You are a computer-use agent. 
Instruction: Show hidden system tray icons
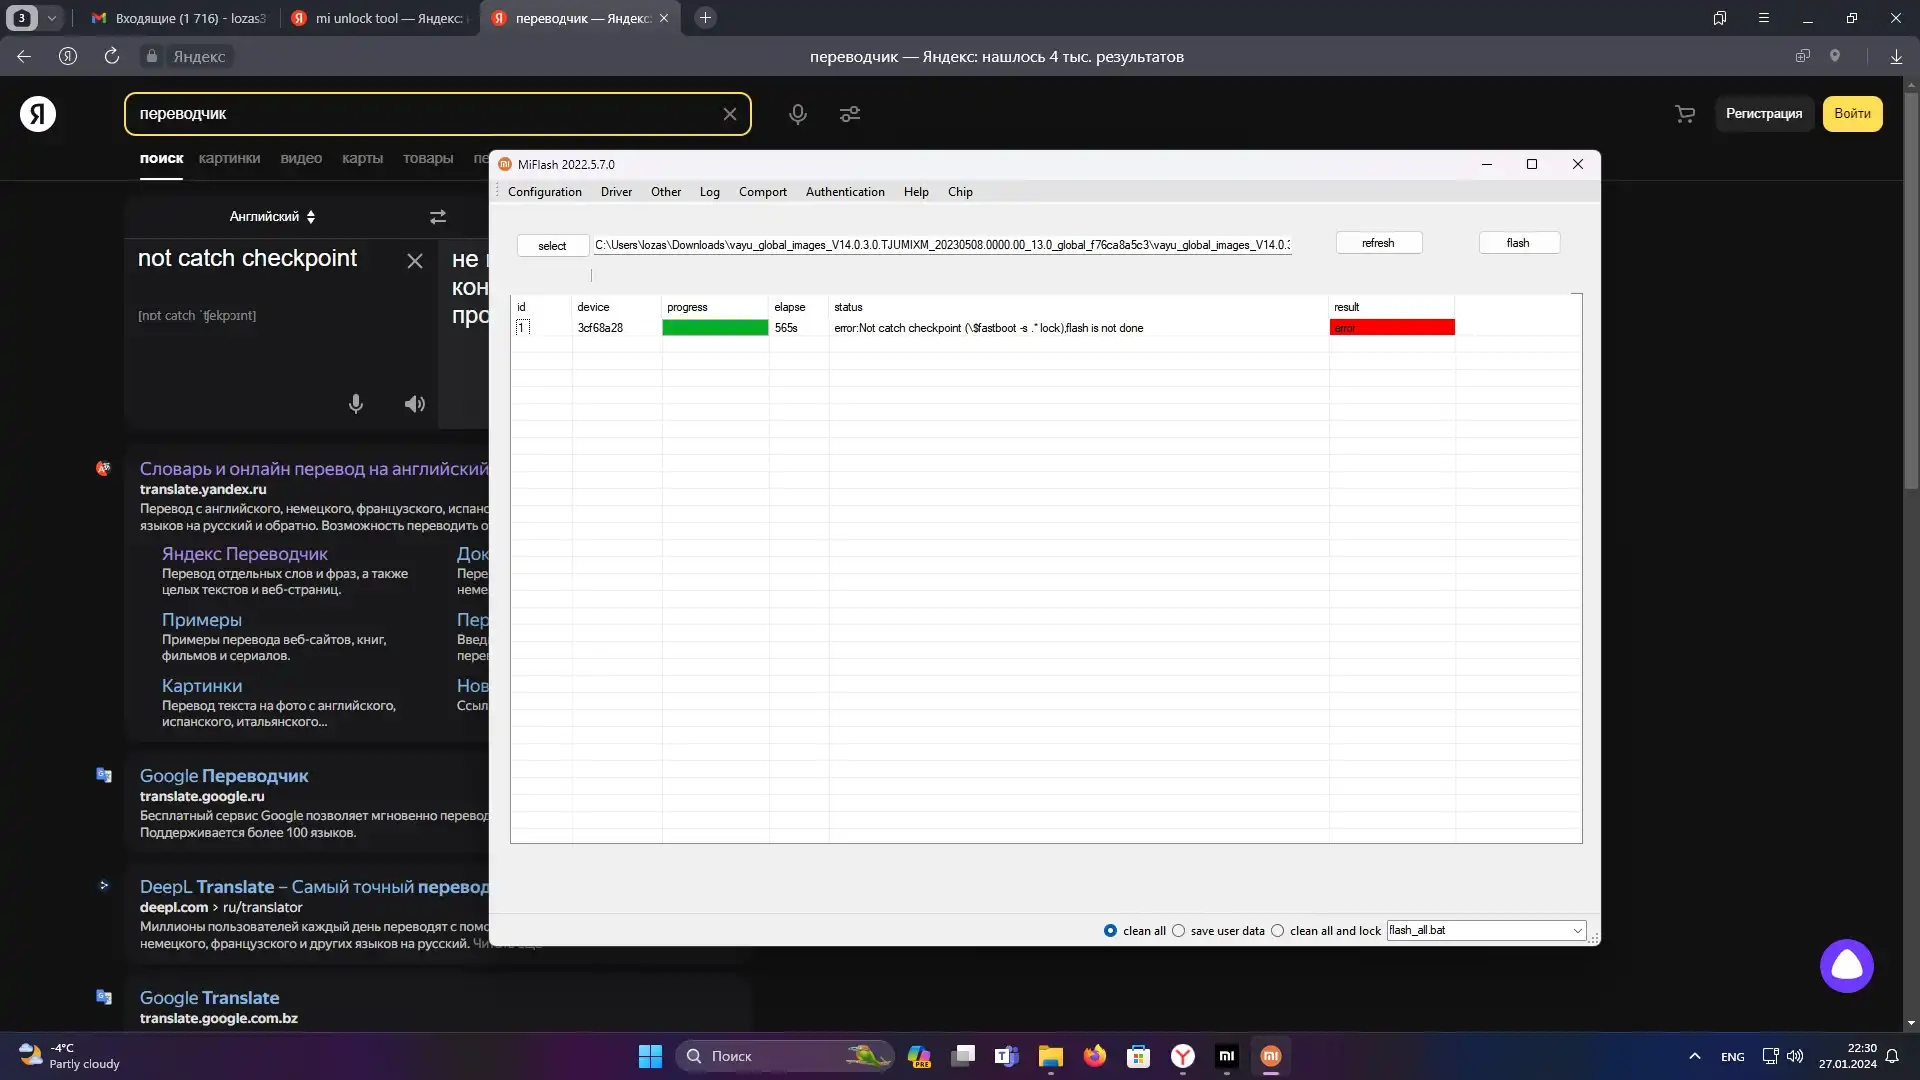1694,1056
